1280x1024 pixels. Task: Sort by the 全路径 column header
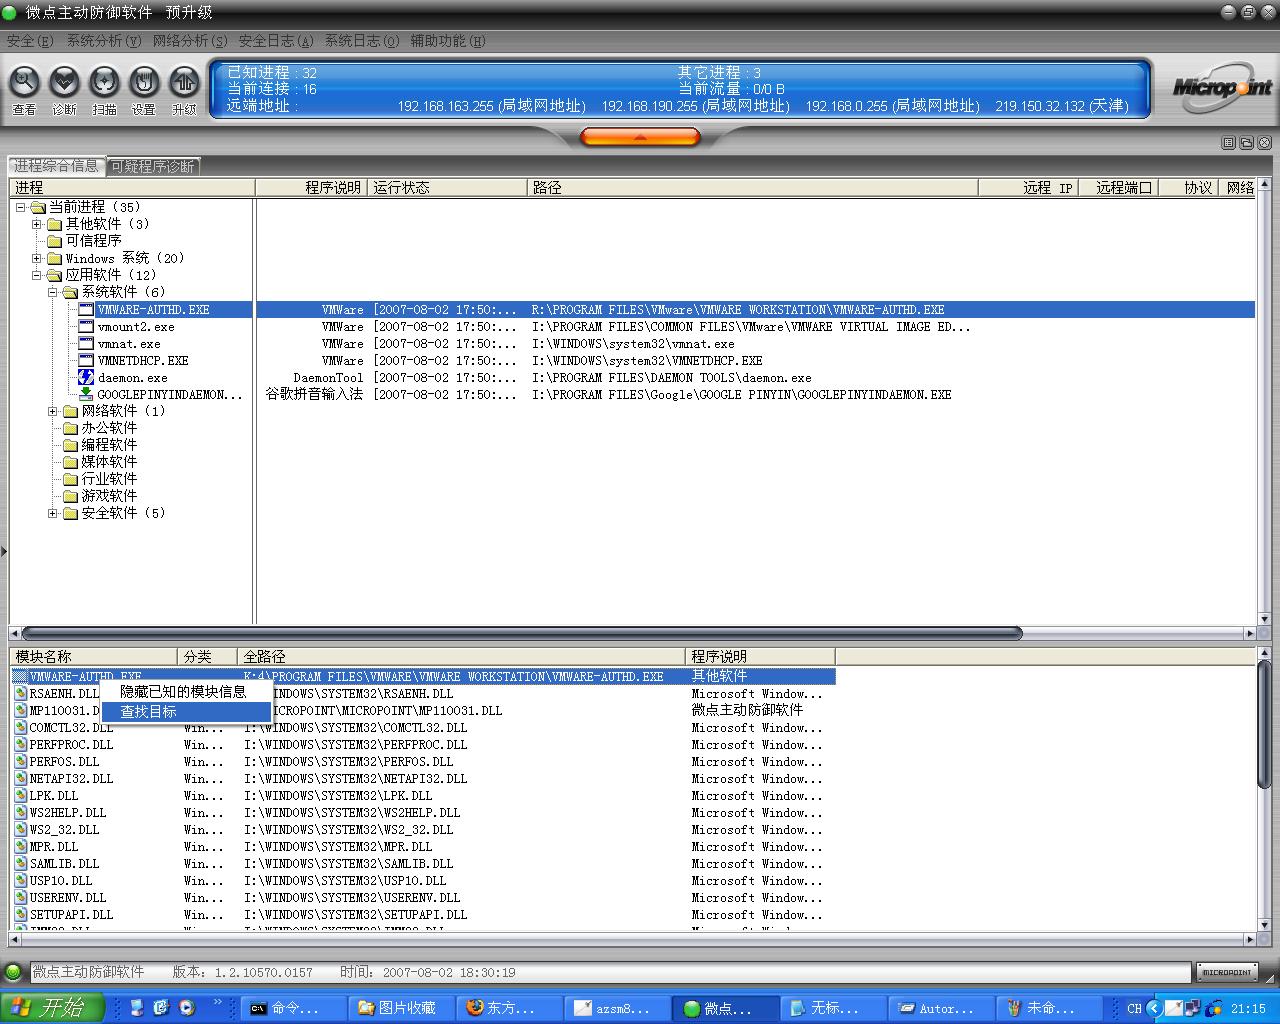pyautogui.click(x=462, y=656)
